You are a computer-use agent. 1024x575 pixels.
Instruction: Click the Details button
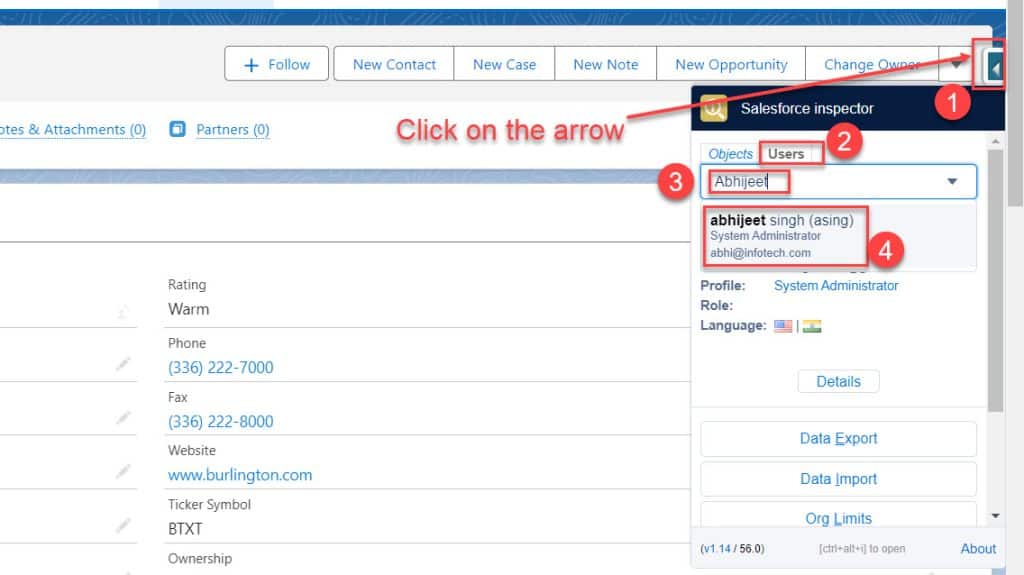pyautogui.click(x=839, y=382)
